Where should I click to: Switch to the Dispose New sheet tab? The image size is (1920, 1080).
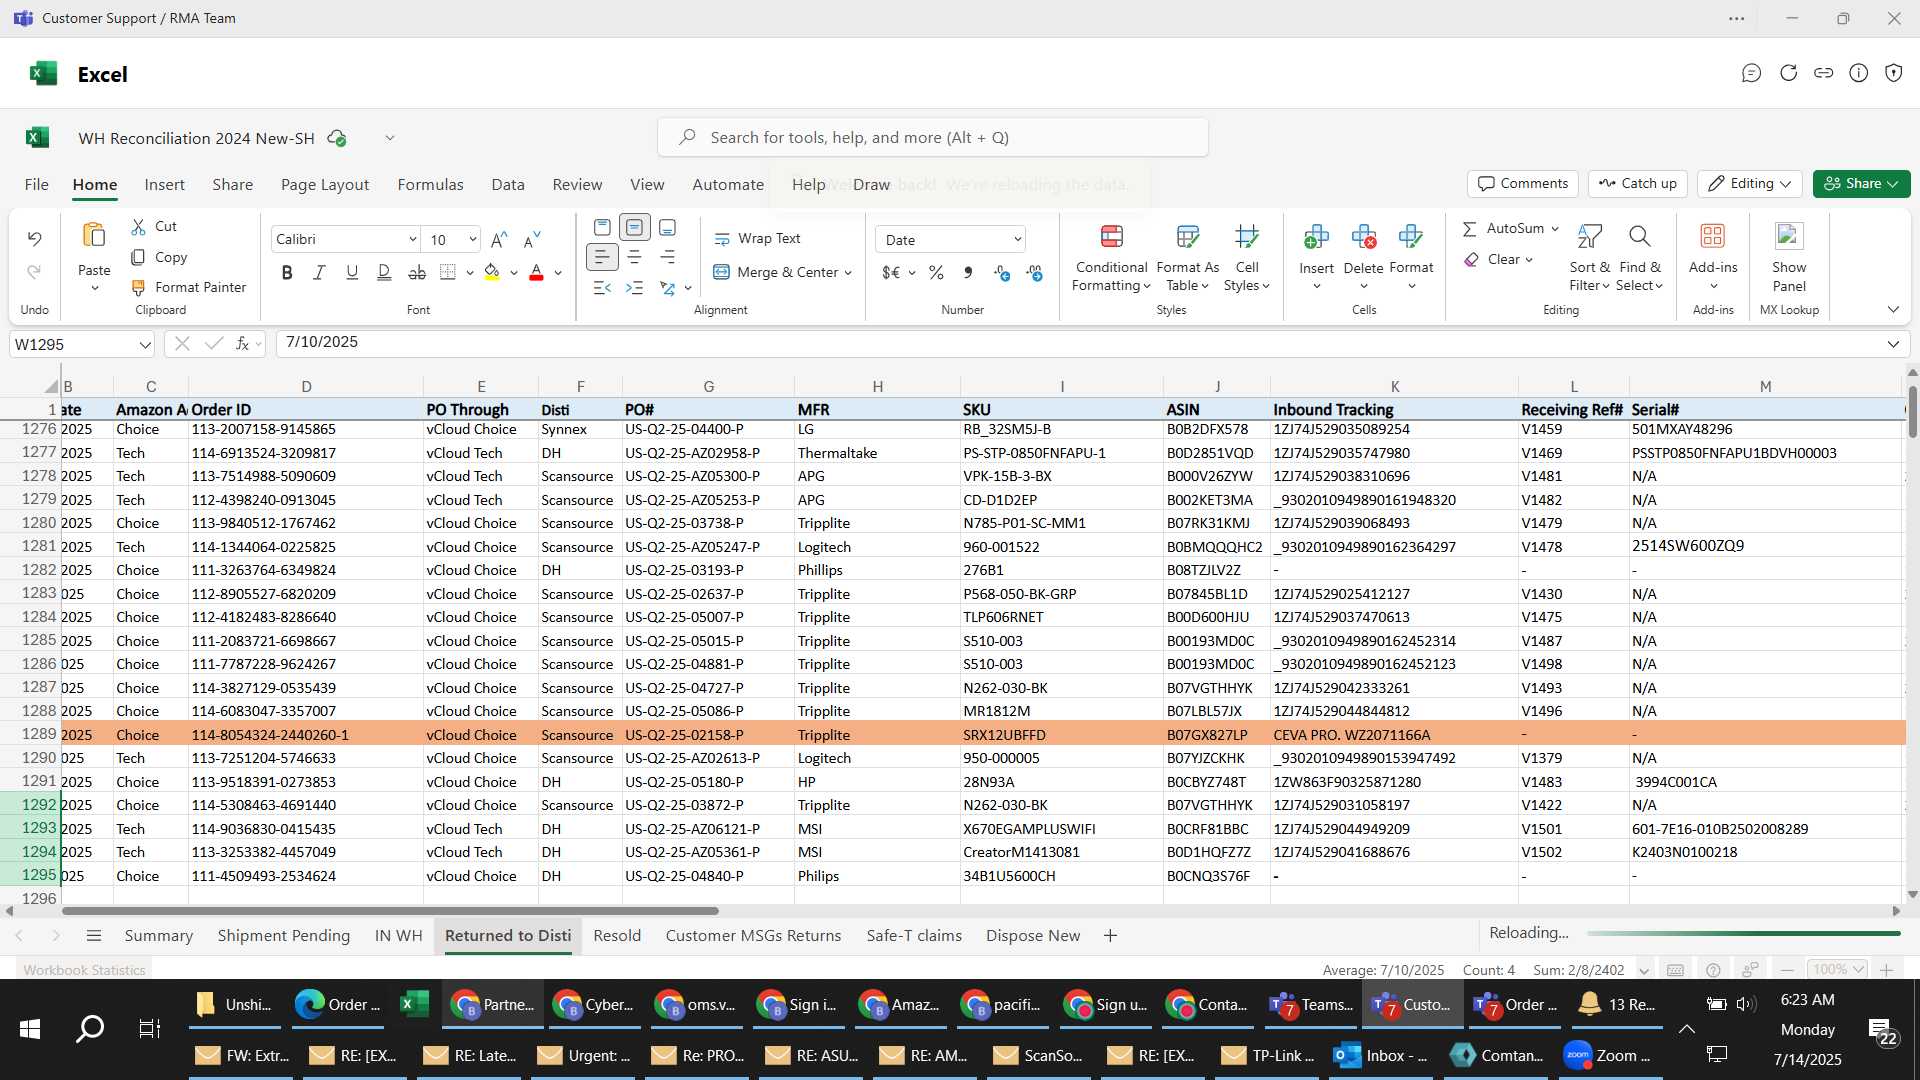click(x=1033, y=936)
